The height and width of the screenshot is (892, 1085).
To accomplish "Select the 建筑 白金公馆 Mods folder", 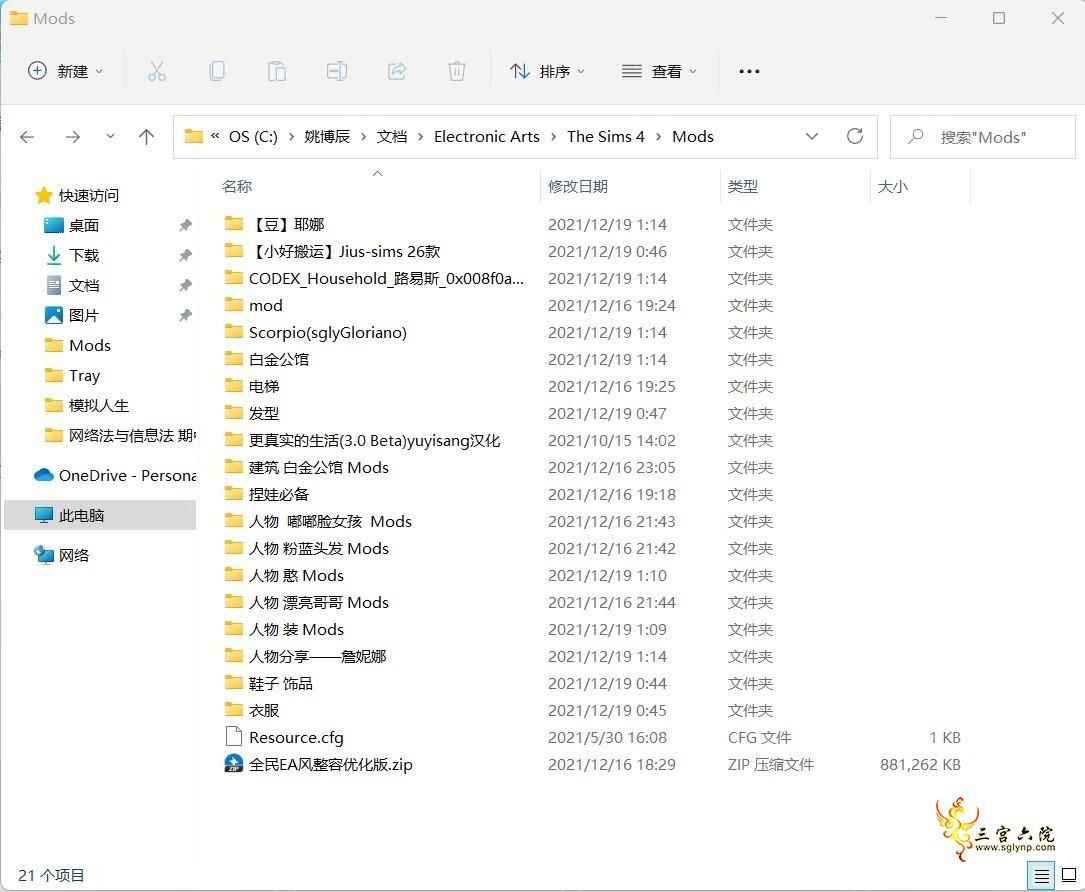I will [x=307, y=467].
